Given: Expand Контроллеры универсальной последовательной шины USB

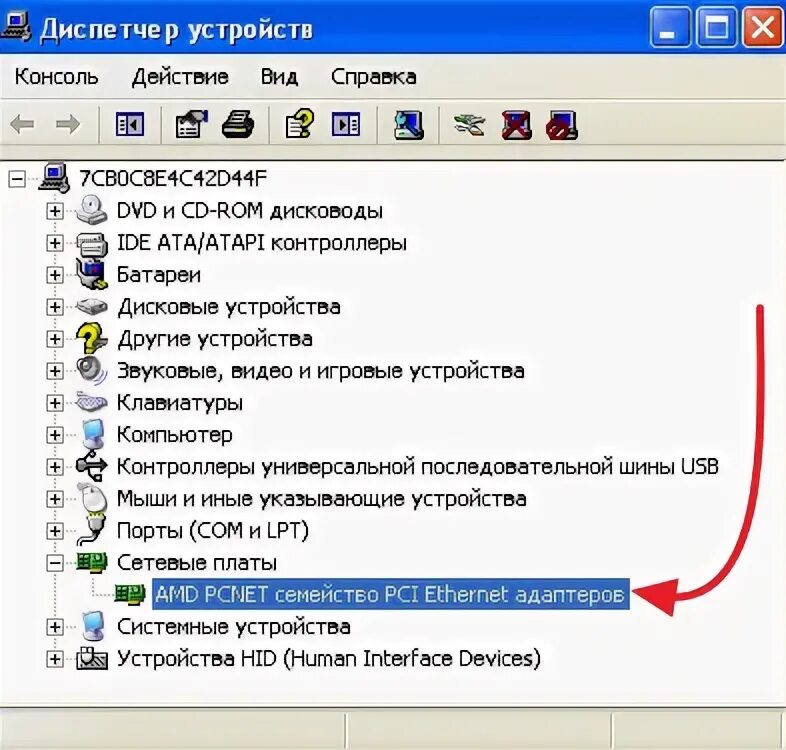Looking at the screenshot, I should 55,467.
